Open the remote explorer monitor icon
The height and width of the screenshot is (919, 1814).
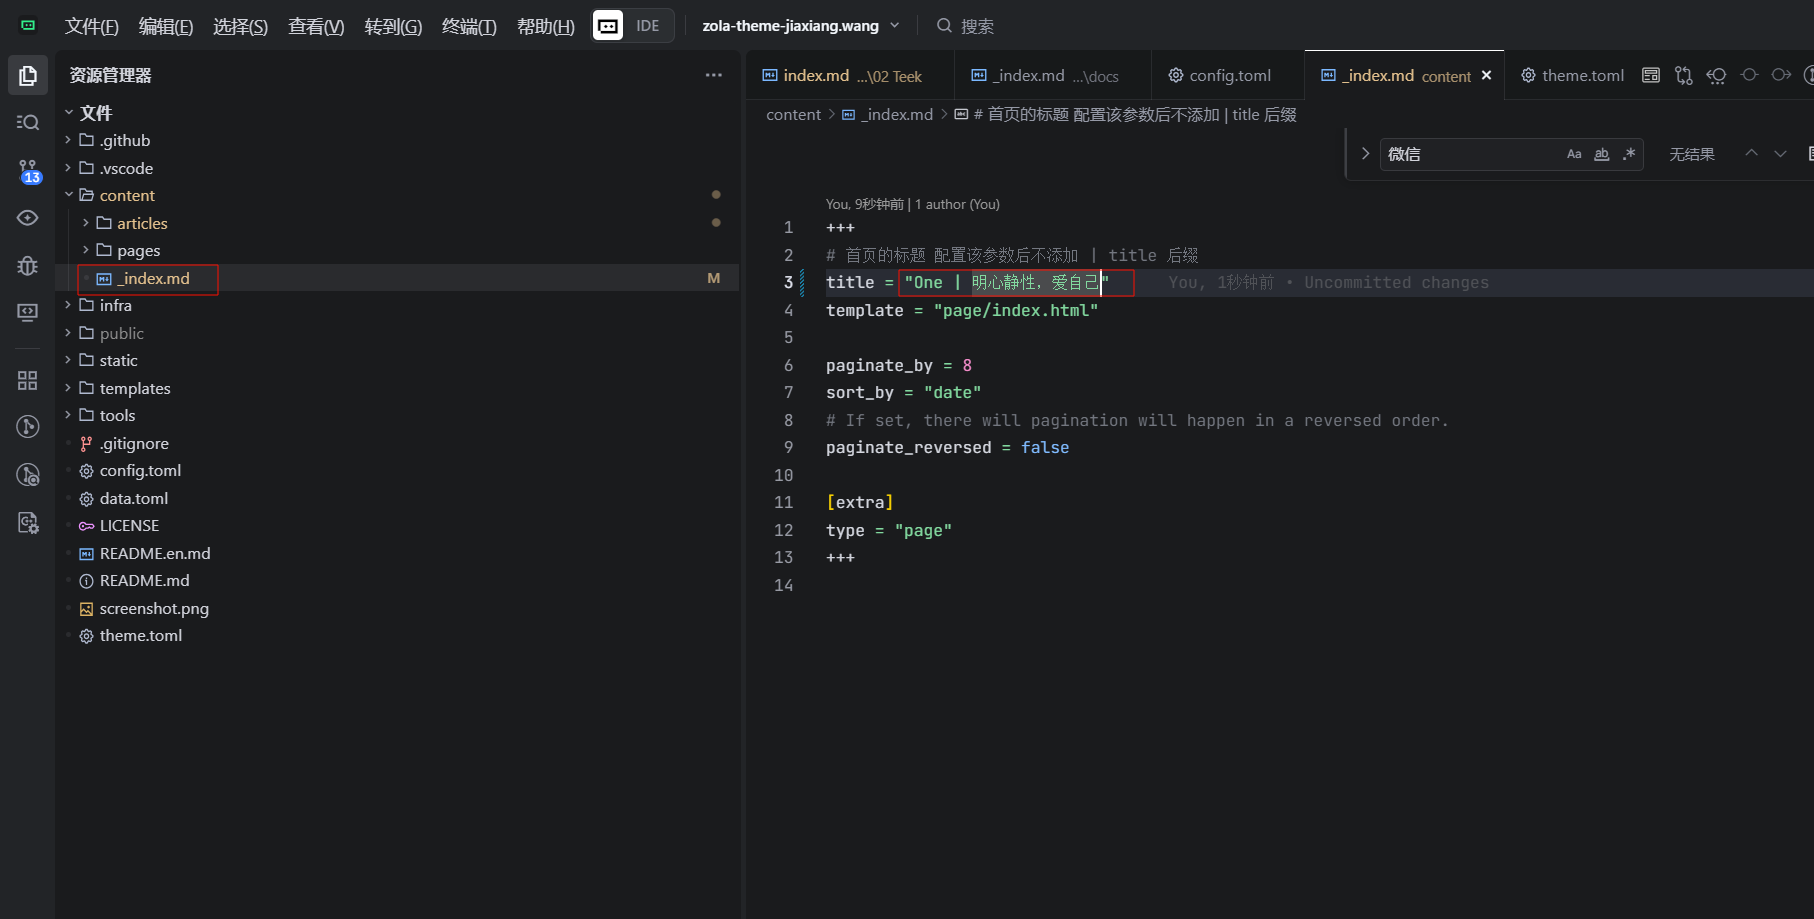tap(28, 313)
